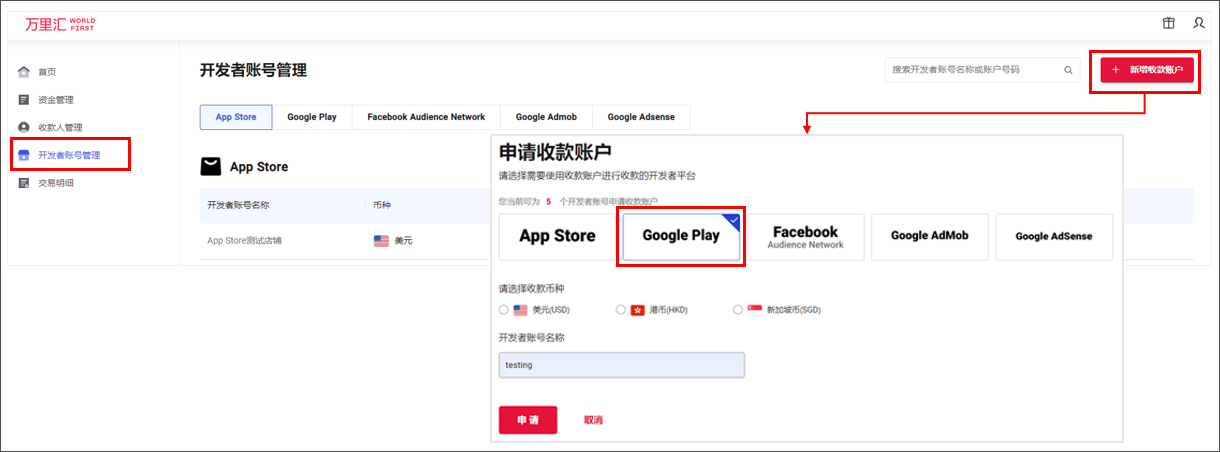Open 资金管理 in the sidebar
1220x452 pixels.
pos(56,100)
